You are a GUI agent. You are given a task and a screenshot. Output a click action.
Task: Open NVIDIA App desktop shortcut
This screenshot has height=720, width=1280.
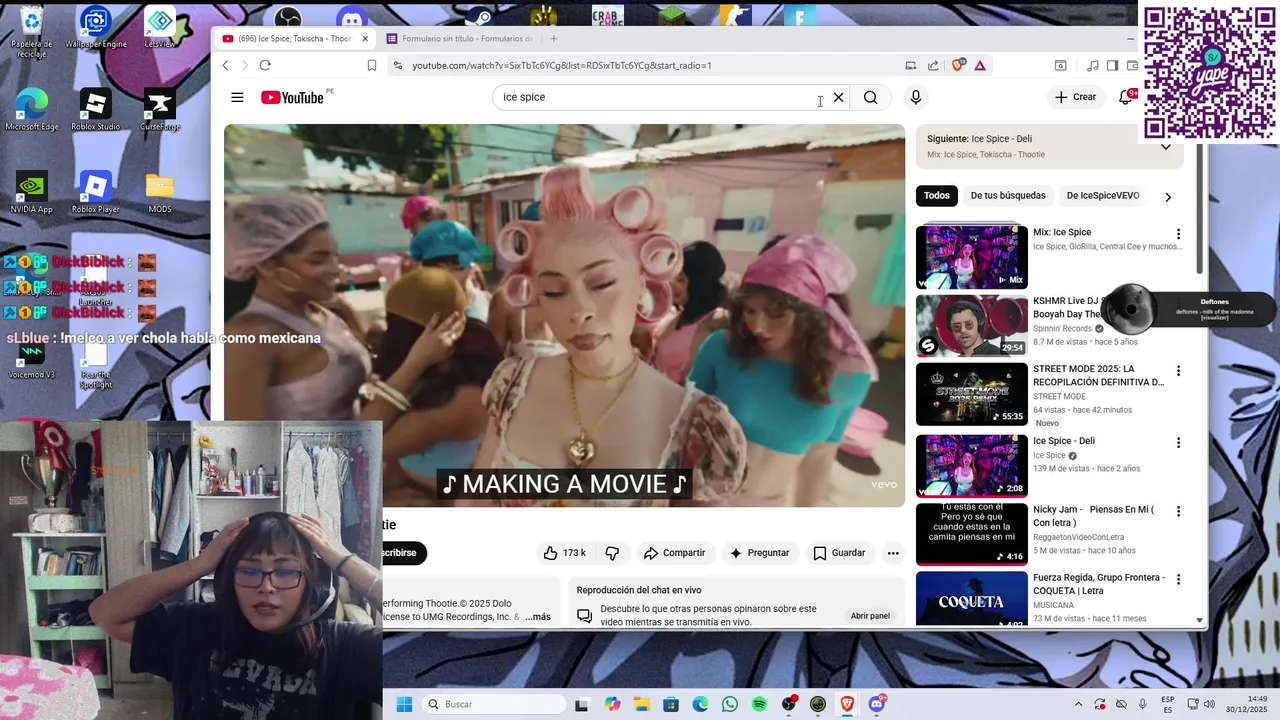point(31,193)
